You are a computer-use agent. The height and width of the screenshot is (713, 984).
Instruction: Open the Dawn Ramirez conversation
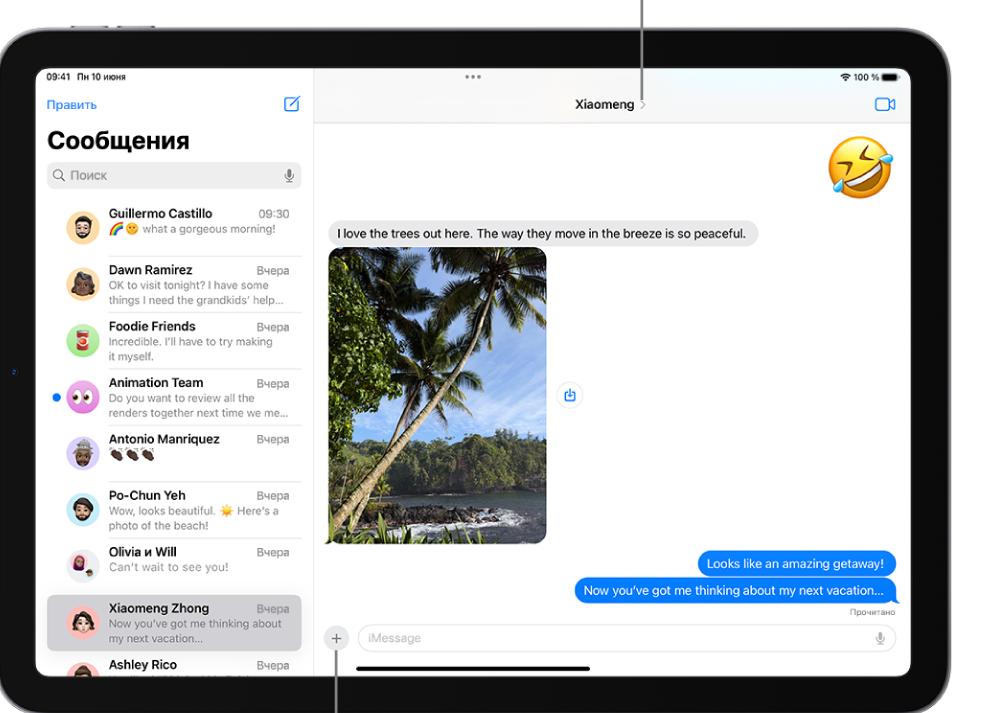[174, 284]
